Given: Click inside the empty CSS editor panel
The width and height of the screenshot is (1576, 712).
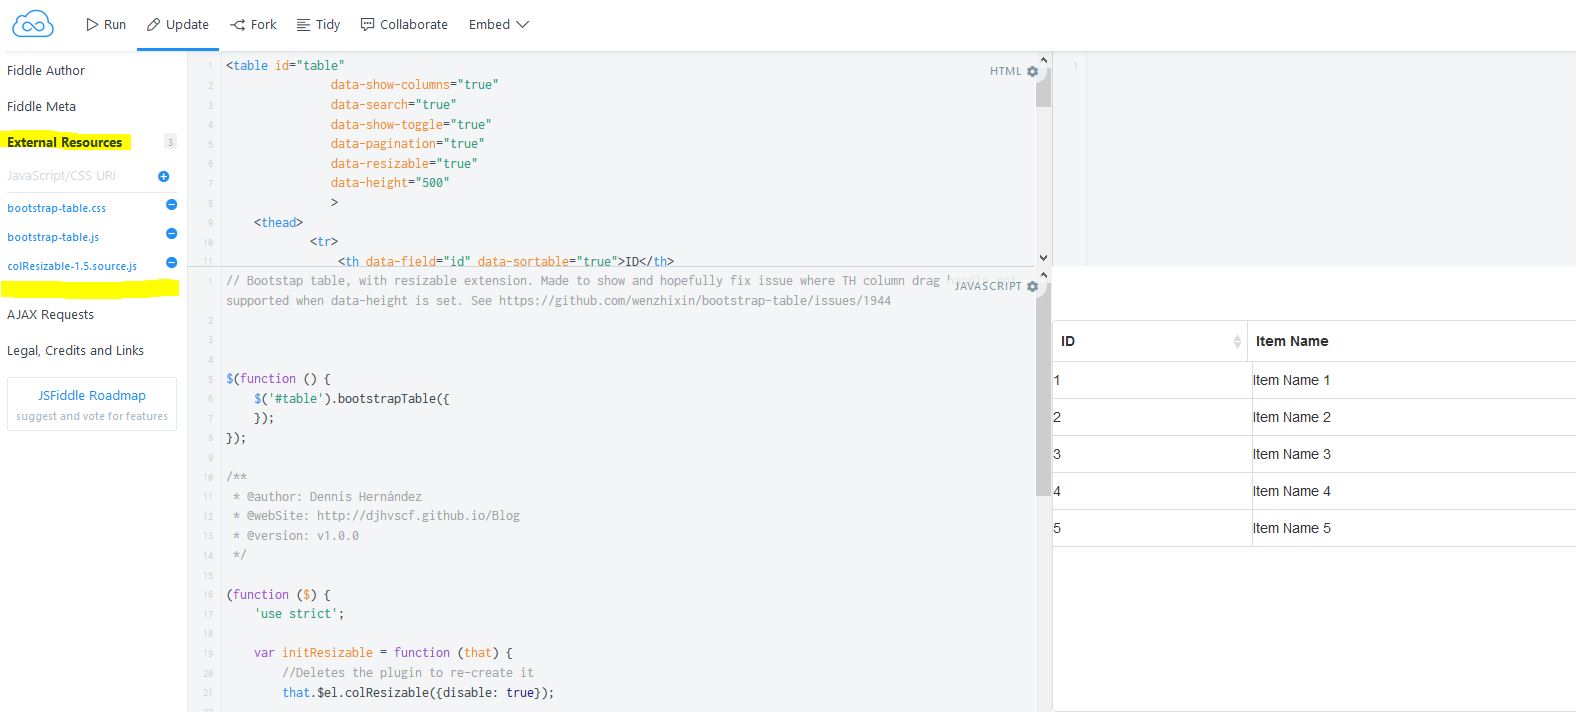Looking at the screenshot, I should tap(1330, 160).
